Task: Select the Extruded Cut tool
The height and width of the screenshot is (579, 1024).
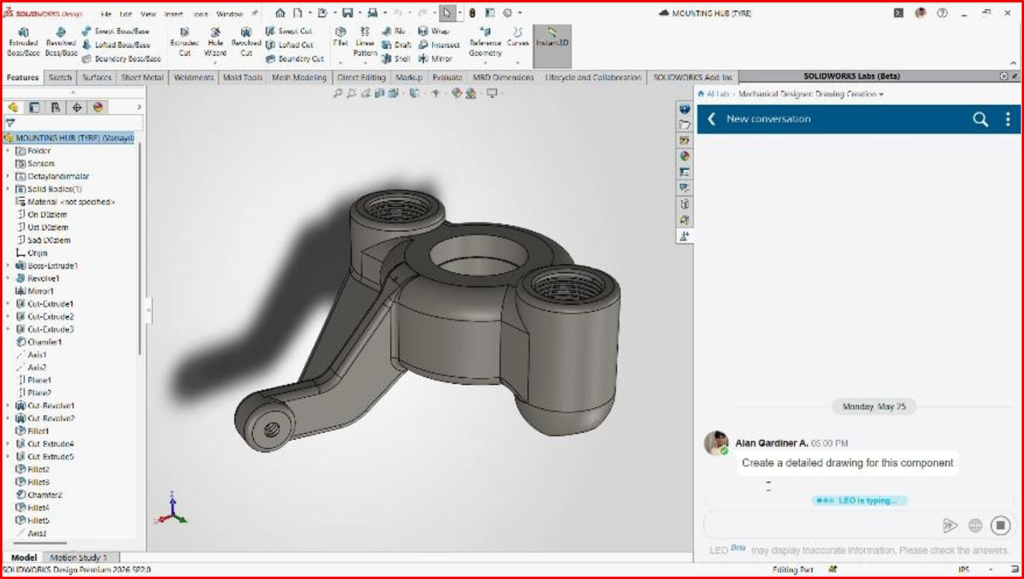Action: (x=184, y=42)
